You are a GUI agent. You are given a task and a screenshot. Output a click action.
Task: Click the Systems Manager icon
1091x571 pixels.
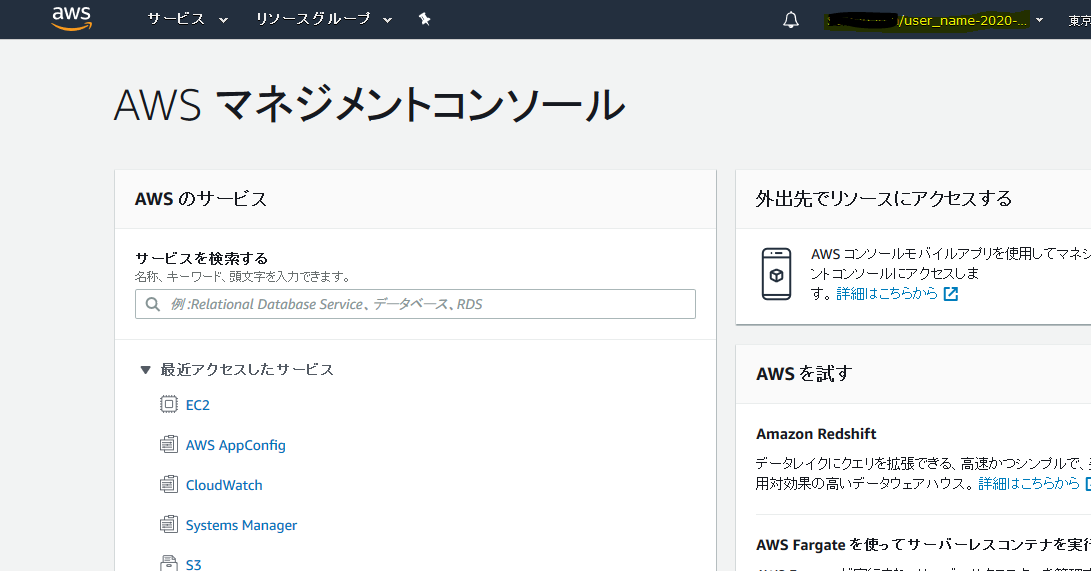[168, 524]
